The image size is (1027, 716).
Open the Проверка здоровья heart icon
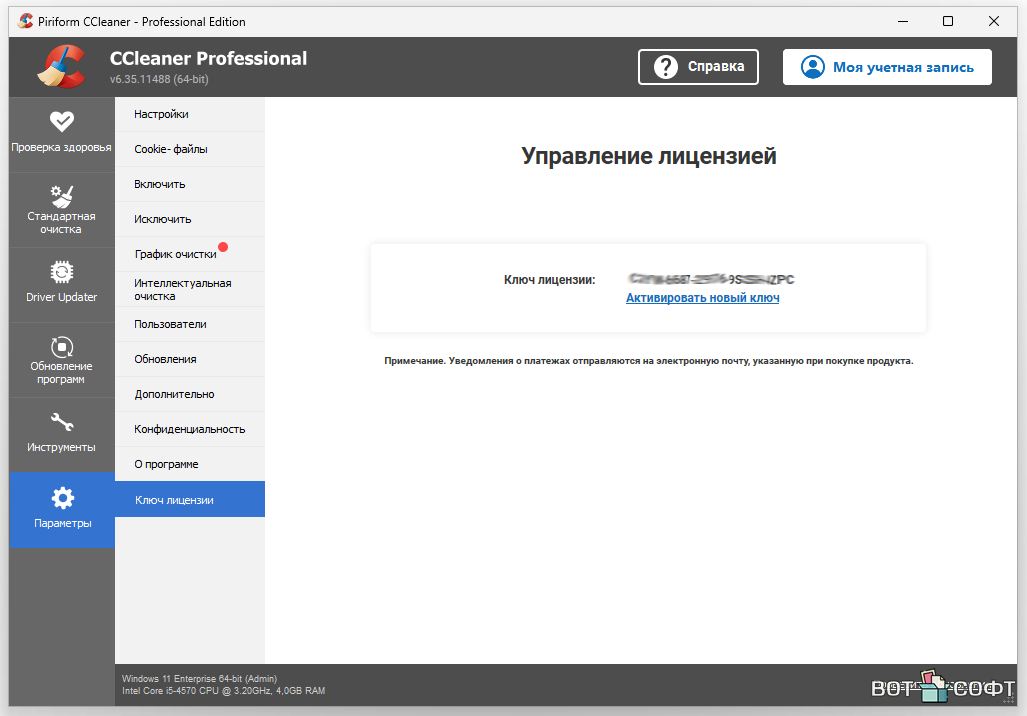coord(62,121)
